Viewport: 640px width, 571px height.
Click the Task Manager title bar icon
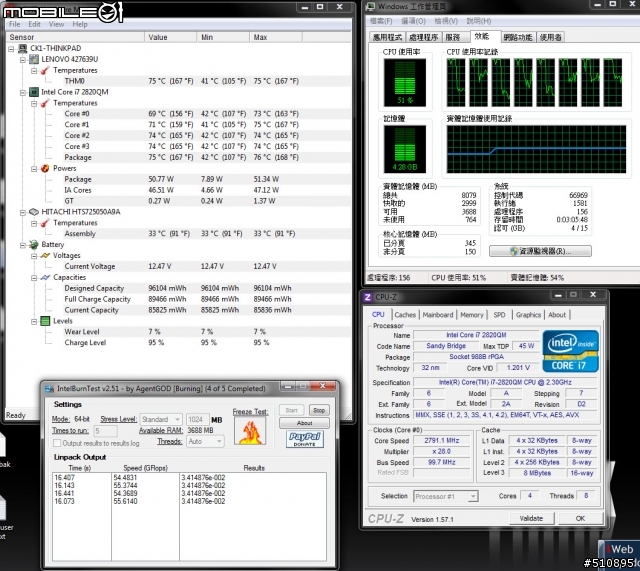tap(371, 7)
